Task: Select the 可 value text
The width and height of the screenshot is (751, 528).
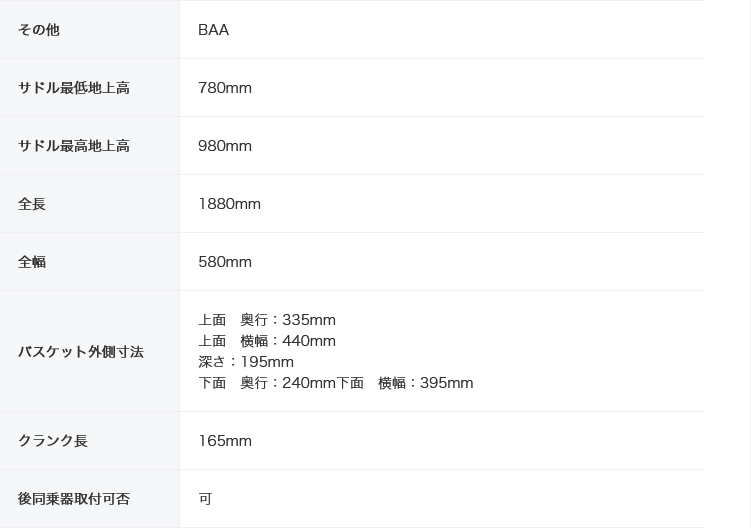Action: pyautogui.click(x=205, y=499)
